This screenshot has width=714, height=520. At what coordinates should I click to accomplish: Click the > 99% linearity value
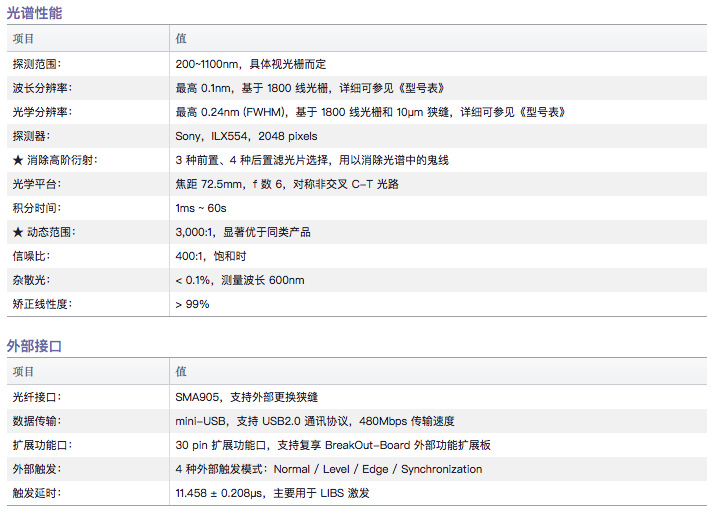pyautogui.click(x=192, y=304)
